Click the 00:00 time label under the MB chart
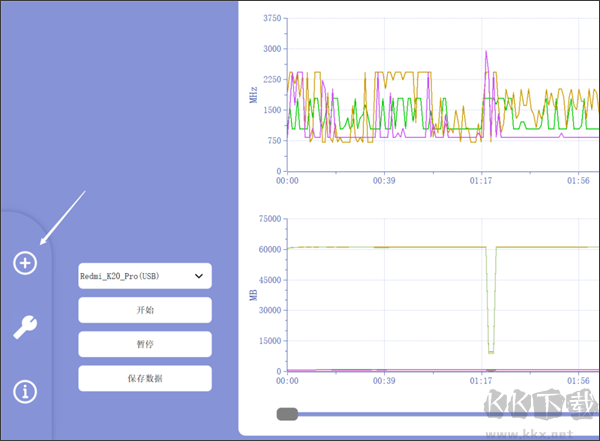This screenshot has width=600, height=441. click(288, 381)
